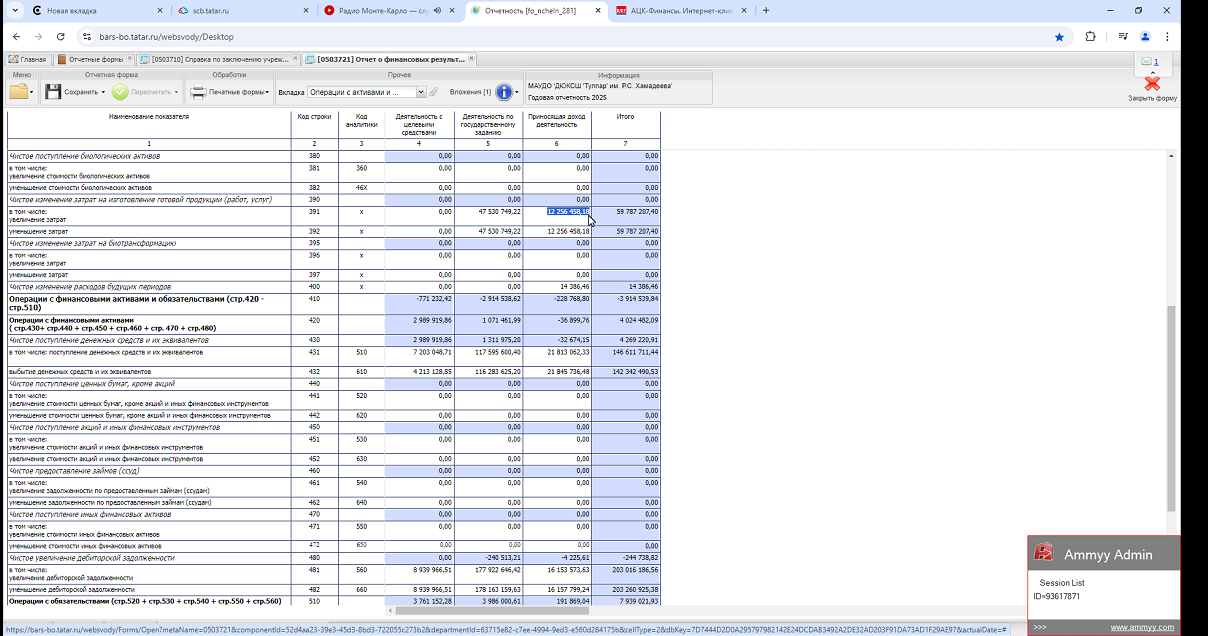Select cell -240 513,21 in row 480
The width and height of the screenshot is (1208, 636).
(x=488, y=558)
